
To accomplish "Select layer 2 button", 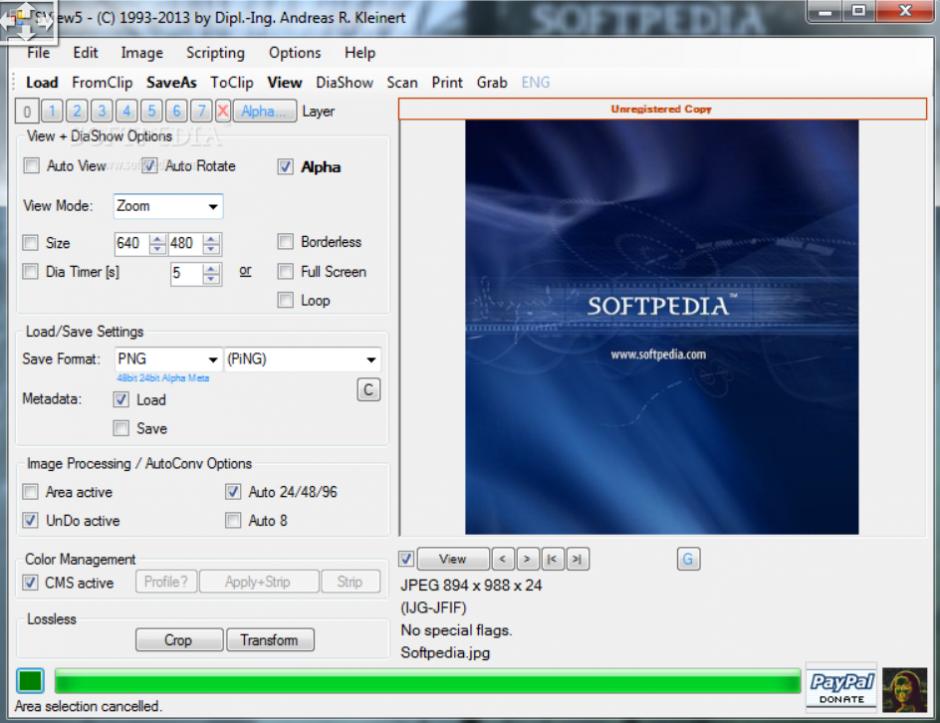I will [77, 111].
